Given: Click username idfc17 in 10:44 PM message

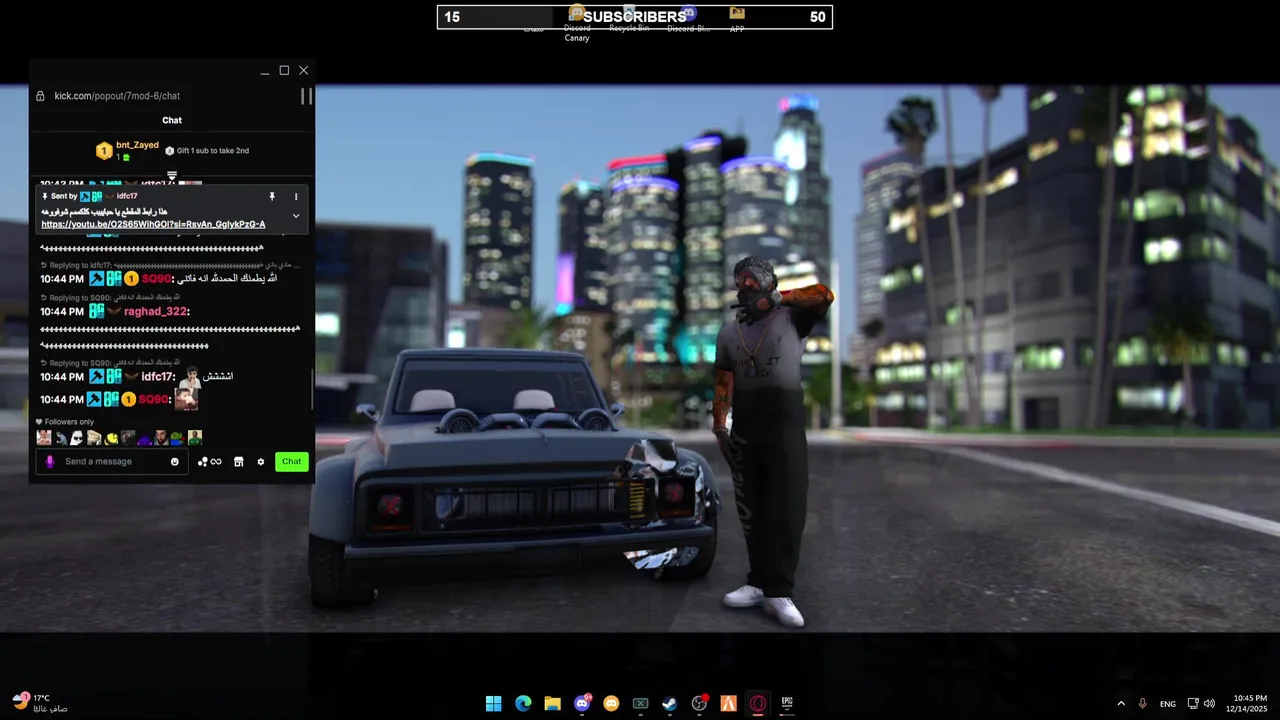Looking at the screenshot, I should 158,377.
